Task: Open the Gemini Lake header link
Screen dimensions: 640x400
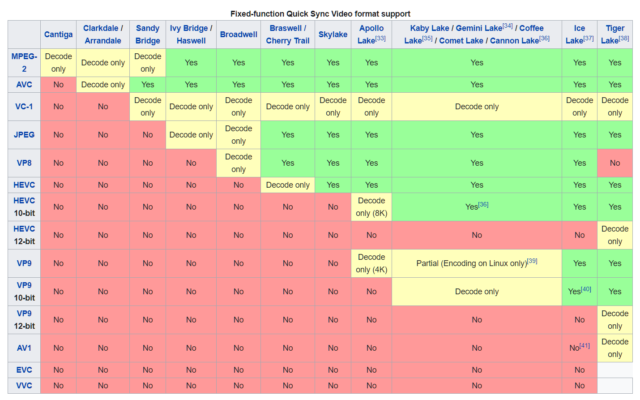Action: pos(479,28)
